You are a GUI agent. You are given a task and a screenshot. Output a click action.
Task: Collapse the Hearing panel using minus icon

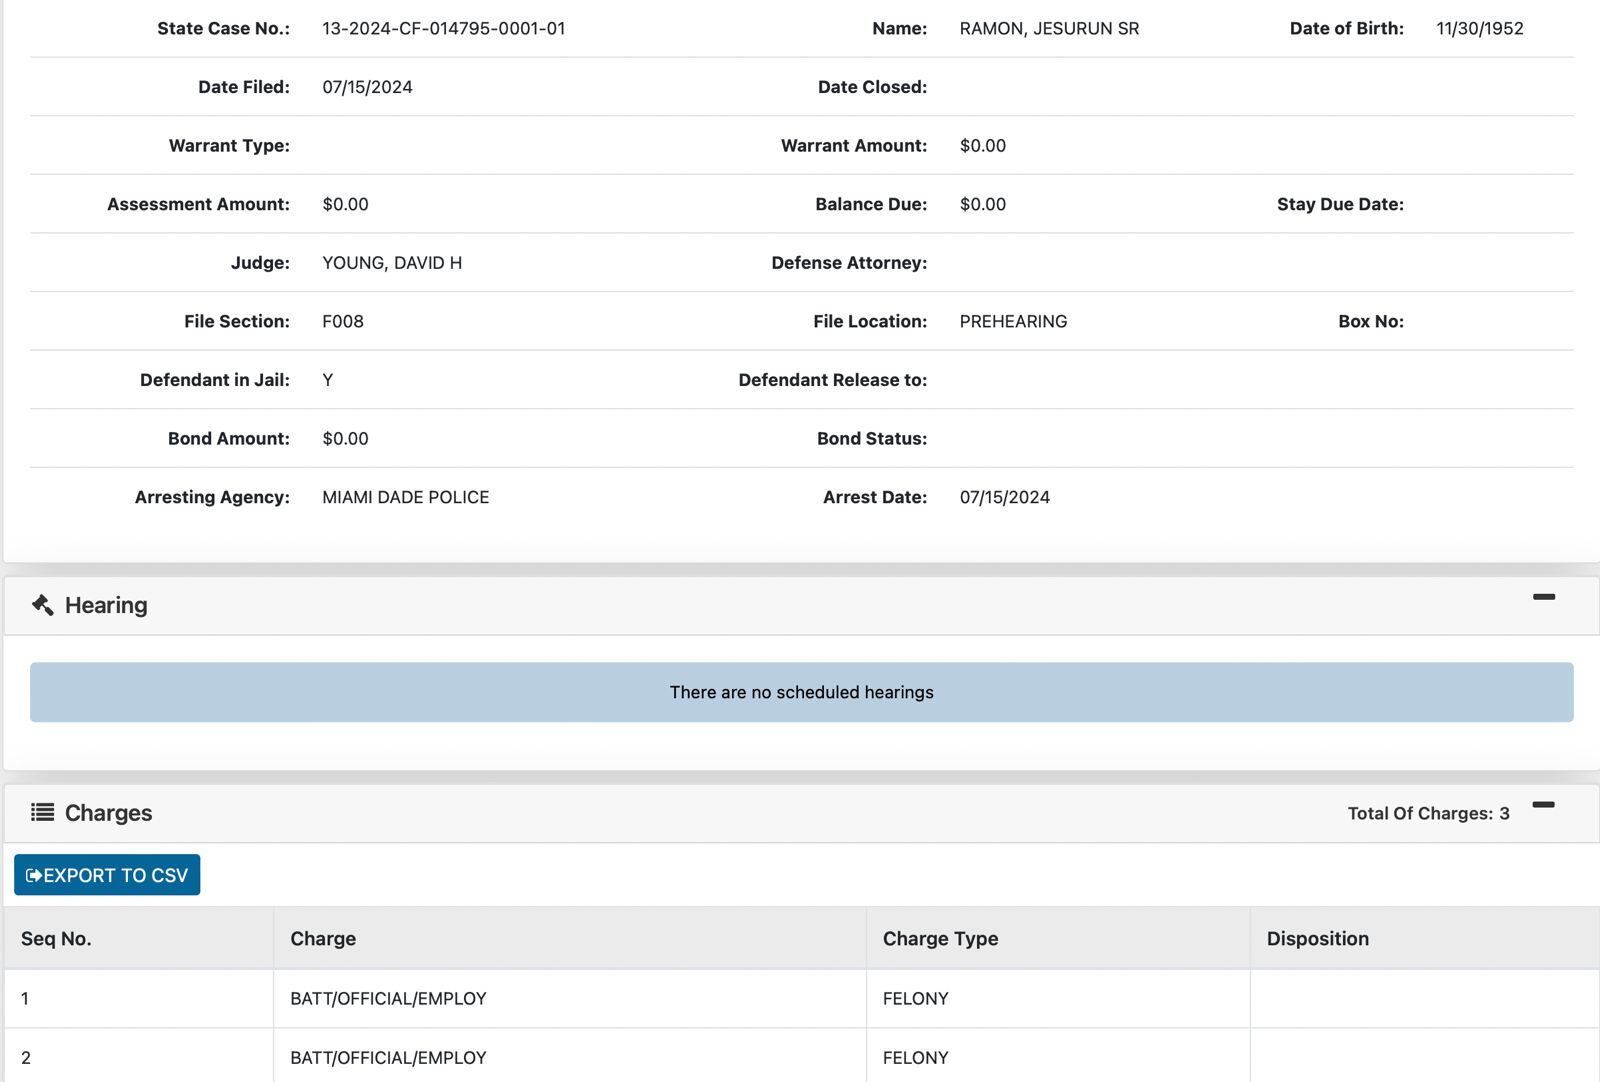pos(1543,597)
